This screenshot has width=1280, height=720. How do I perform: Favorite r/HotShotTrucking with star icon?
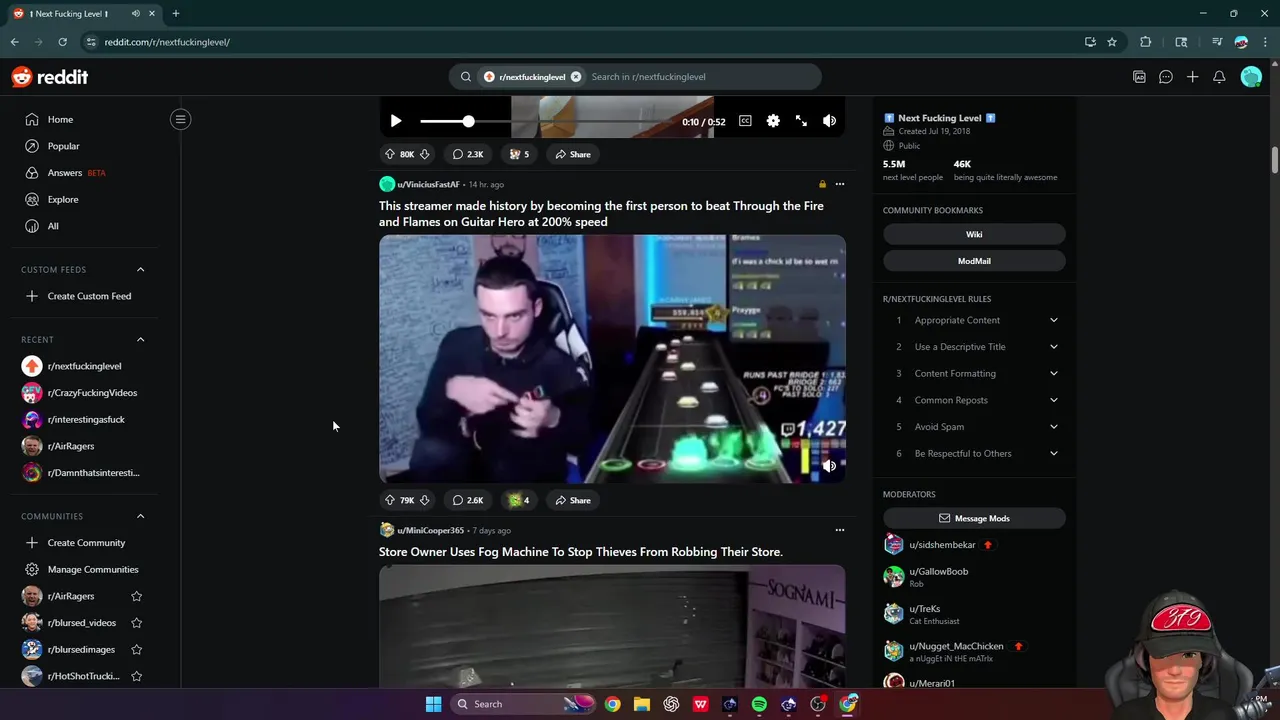pyautogui.click(x=137, y=676)
